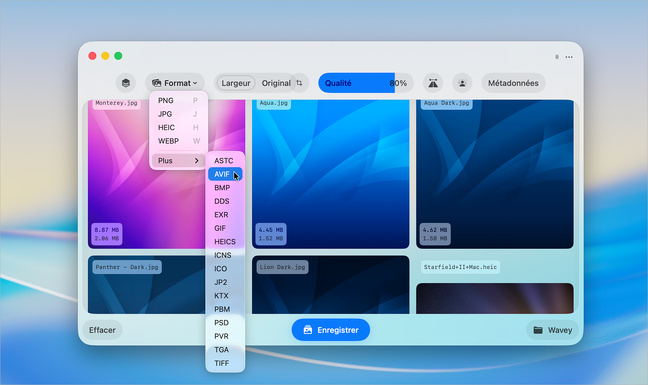Select TIFF in the submenu
Image resolution: width=648 pixels, height=385 pixels.
pyautogui.click(x=225, y=363)
